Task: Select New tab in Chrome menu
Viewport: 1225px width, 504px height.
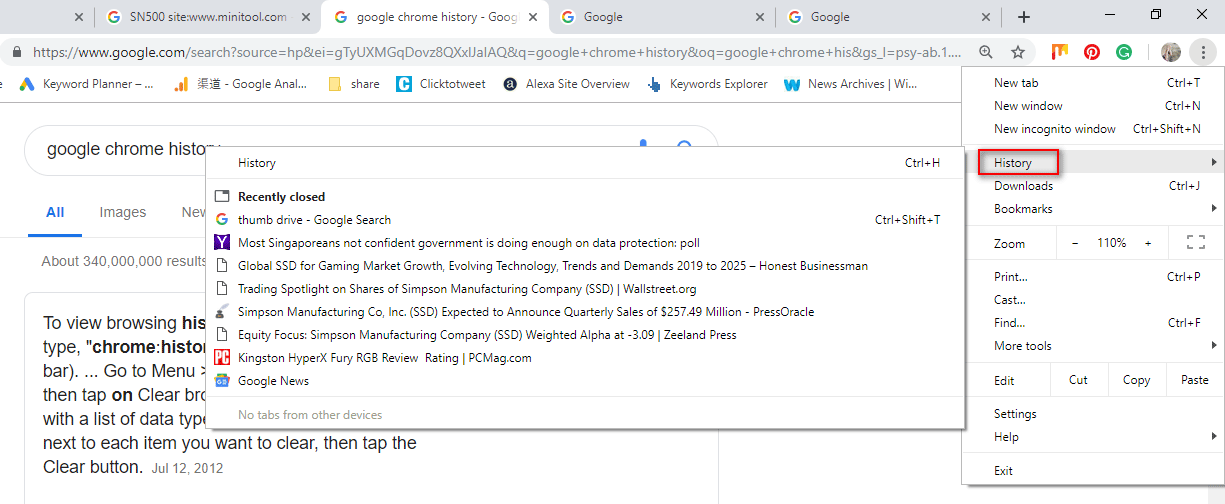Action: pyautogui.click(x=1093, y=83)
